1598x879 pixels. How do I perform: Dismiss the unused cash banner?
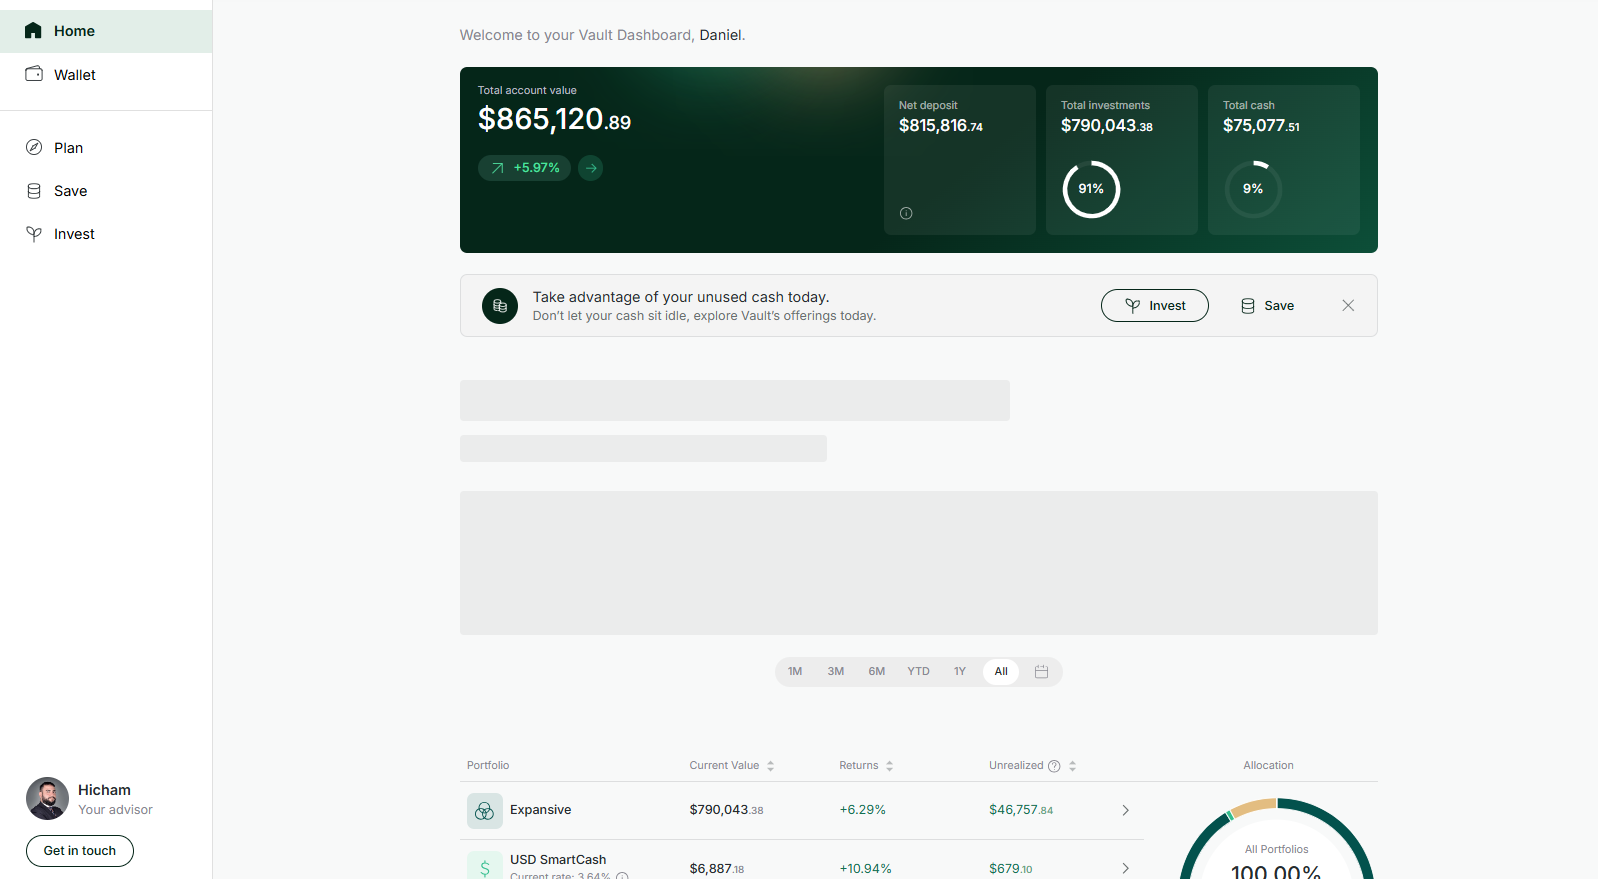tap(1348, 306)
